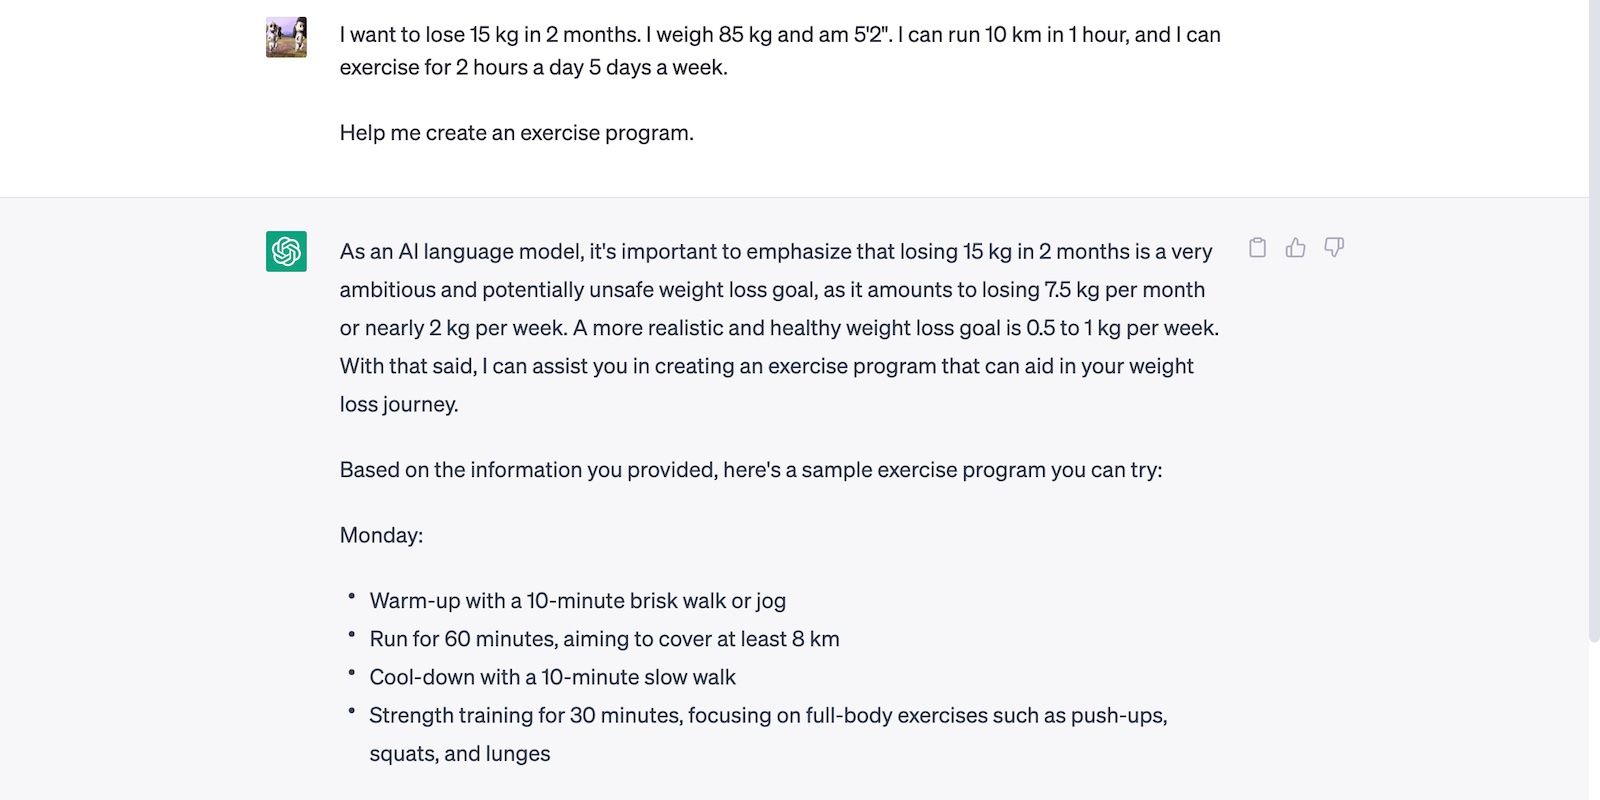Click the thumbs down icon
This screenshot has width=1600, height=800.
click(x=1334, y=248)
